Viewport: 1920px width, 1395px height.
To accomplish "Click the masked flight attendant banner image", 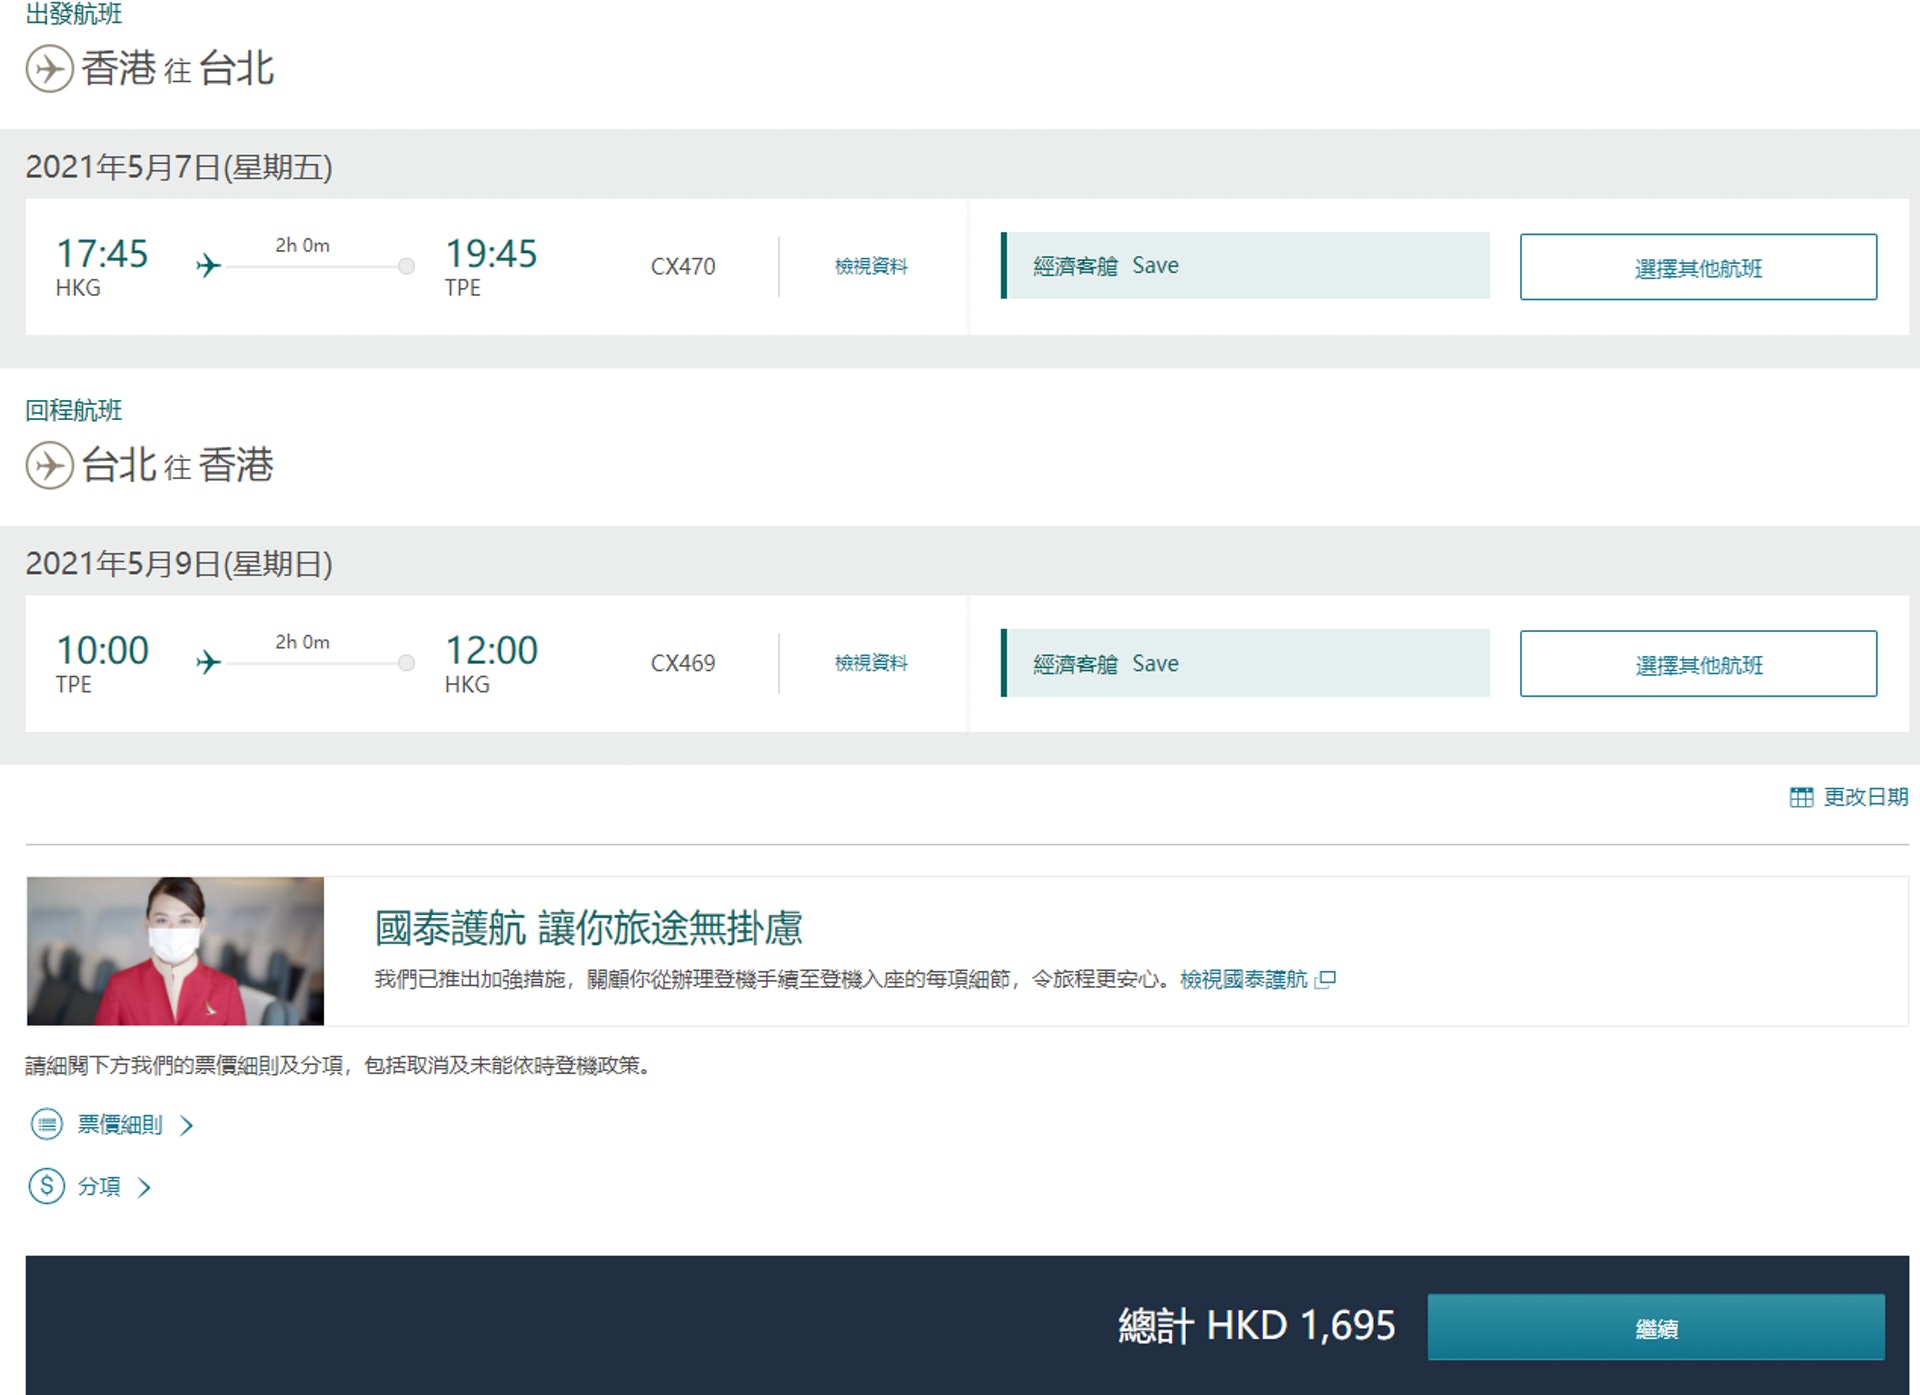I will [175, 951].
